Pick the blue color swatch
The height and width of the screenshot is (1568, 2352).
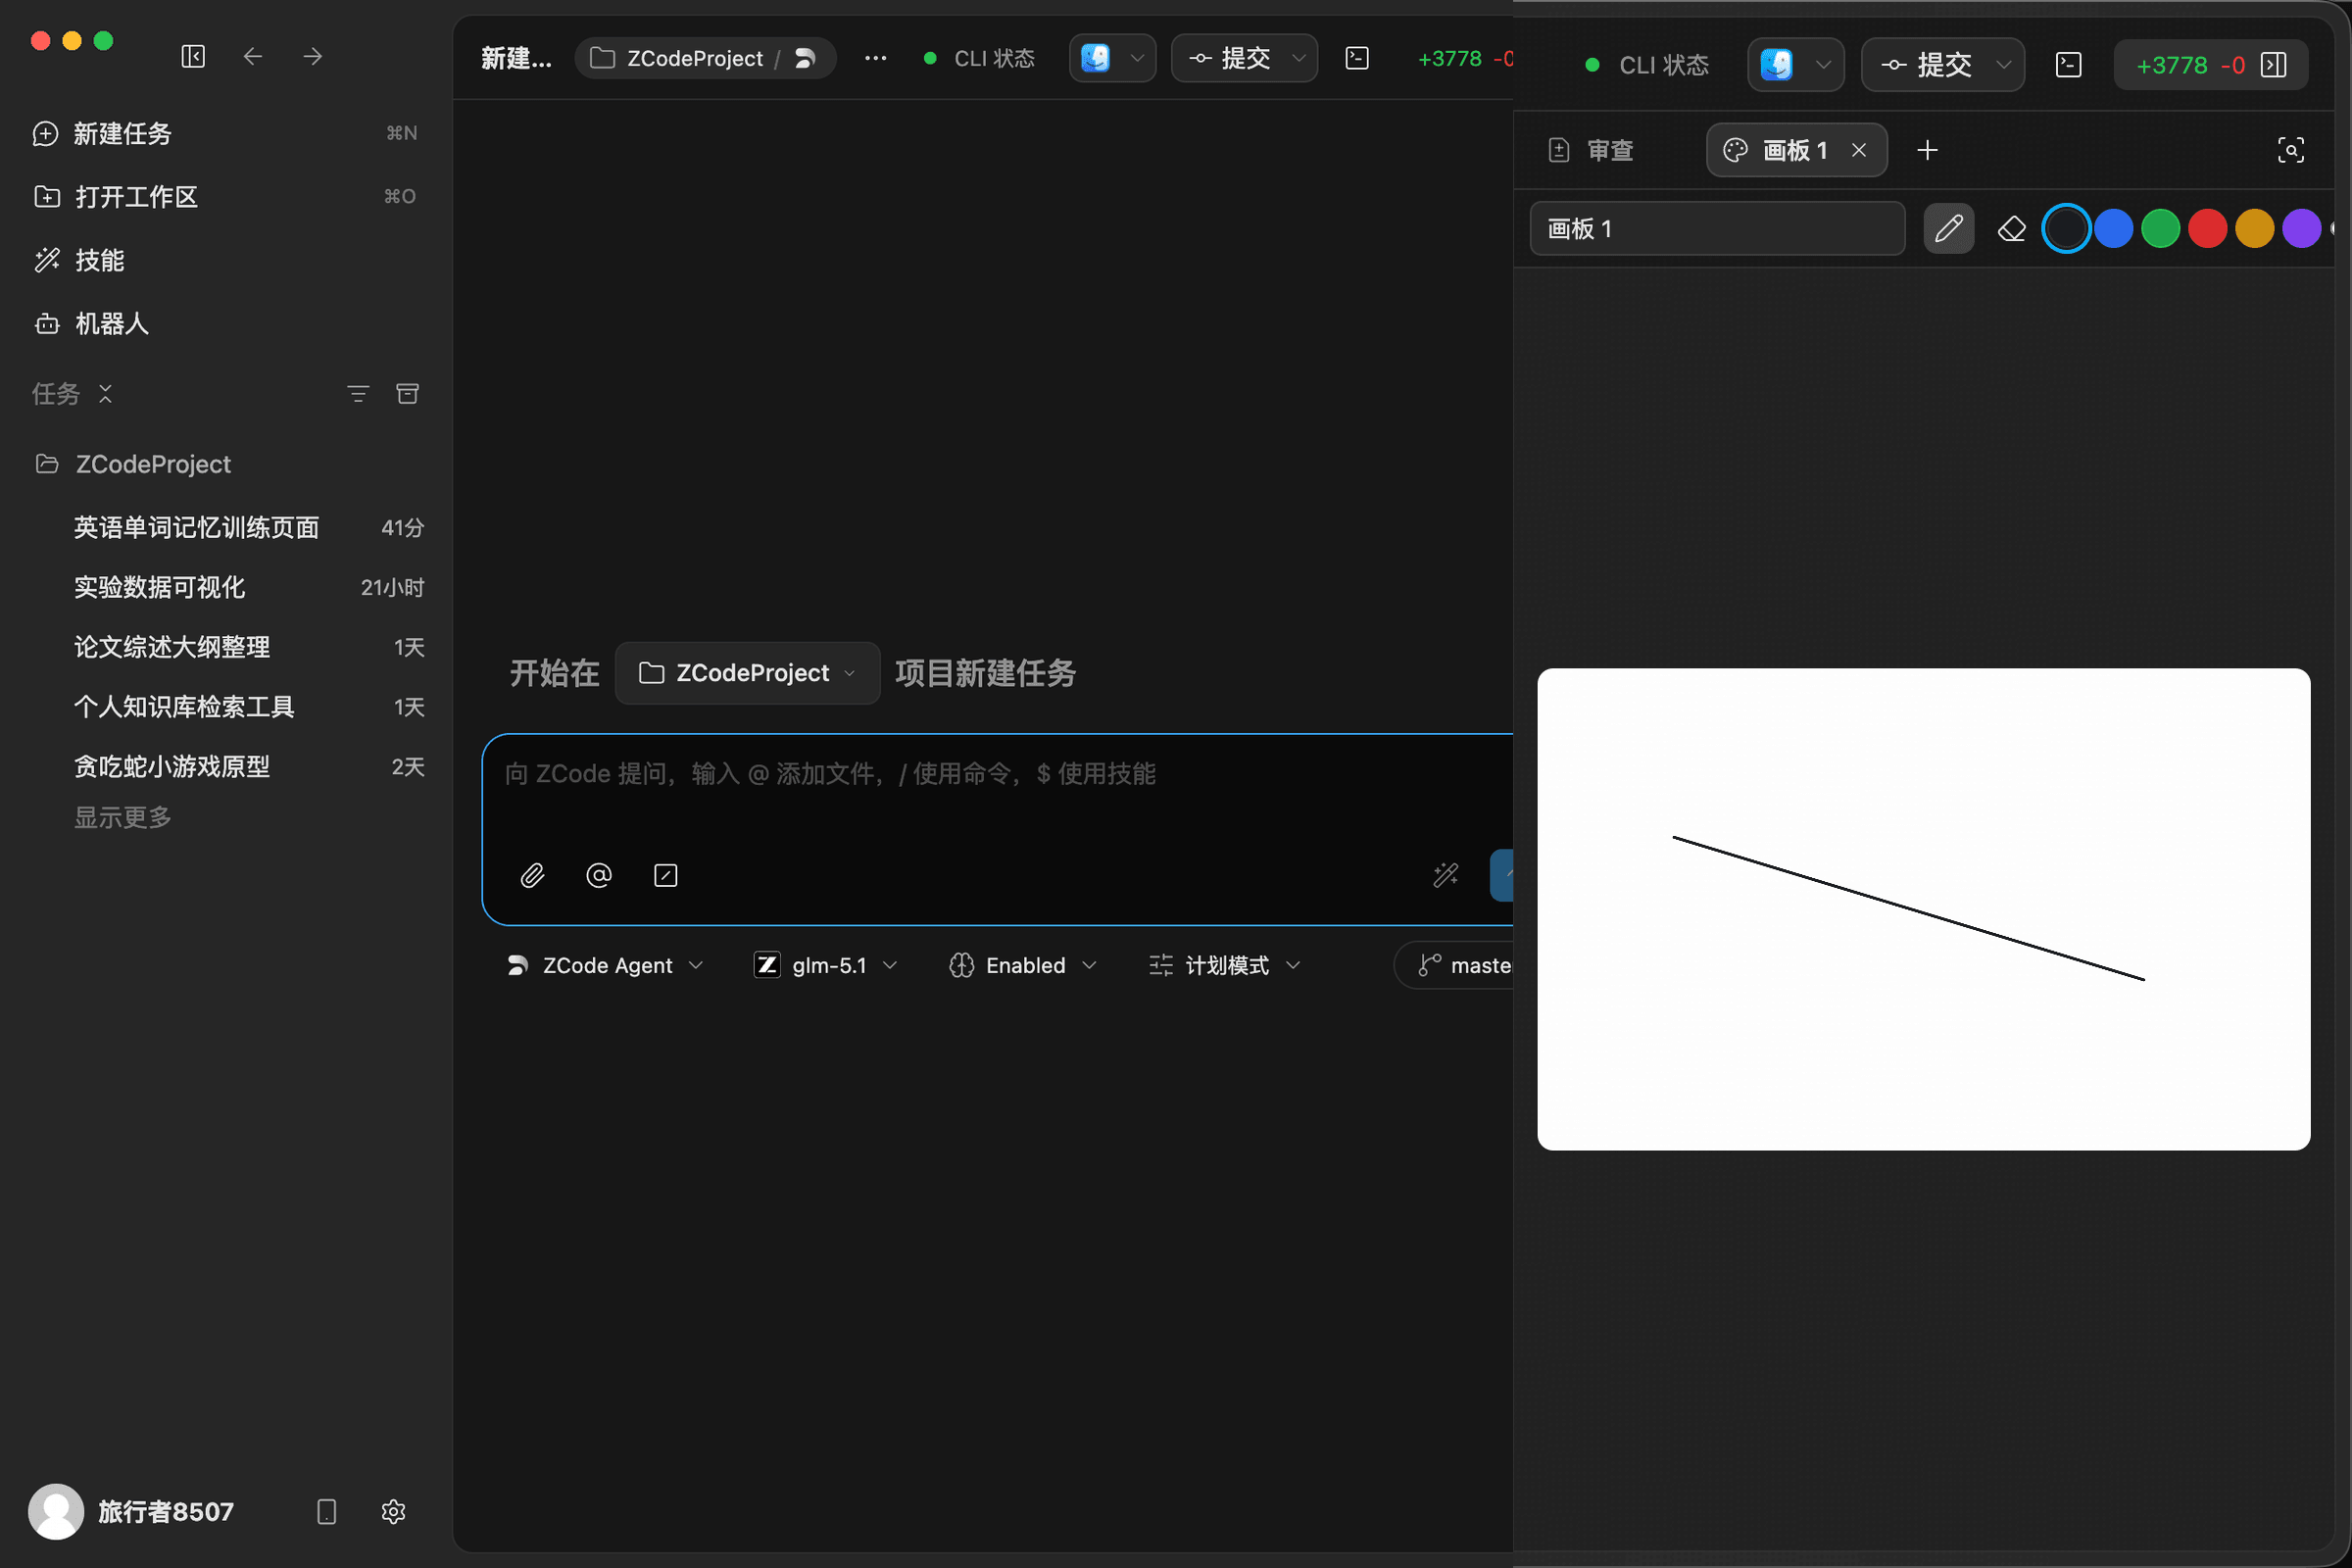2114,229
